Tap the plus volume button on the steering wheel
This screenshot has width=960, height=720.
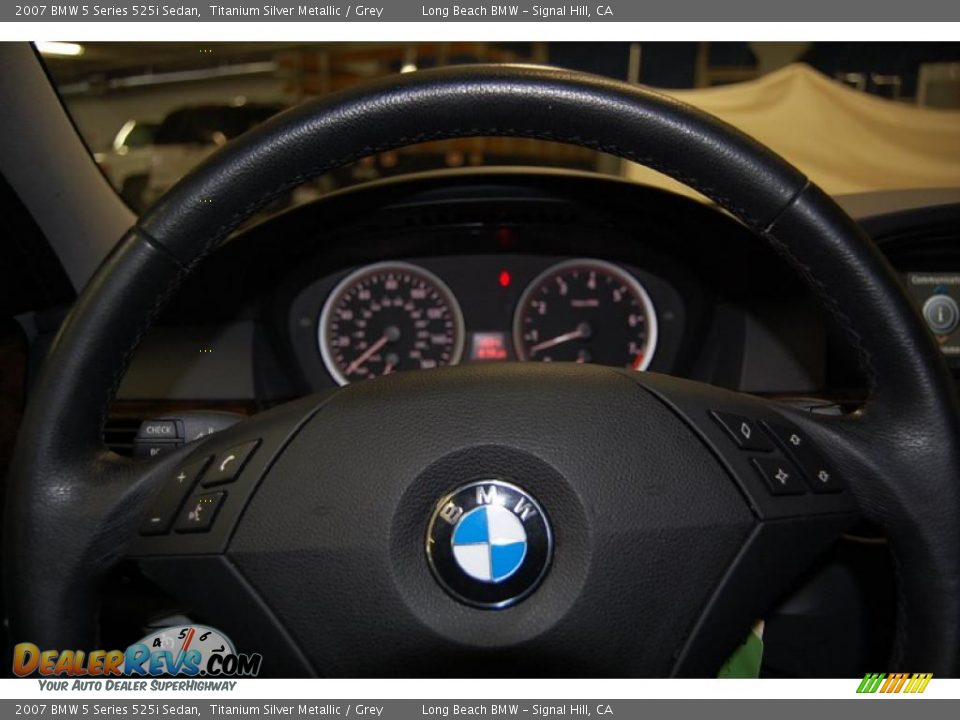[x=182, y=478]
